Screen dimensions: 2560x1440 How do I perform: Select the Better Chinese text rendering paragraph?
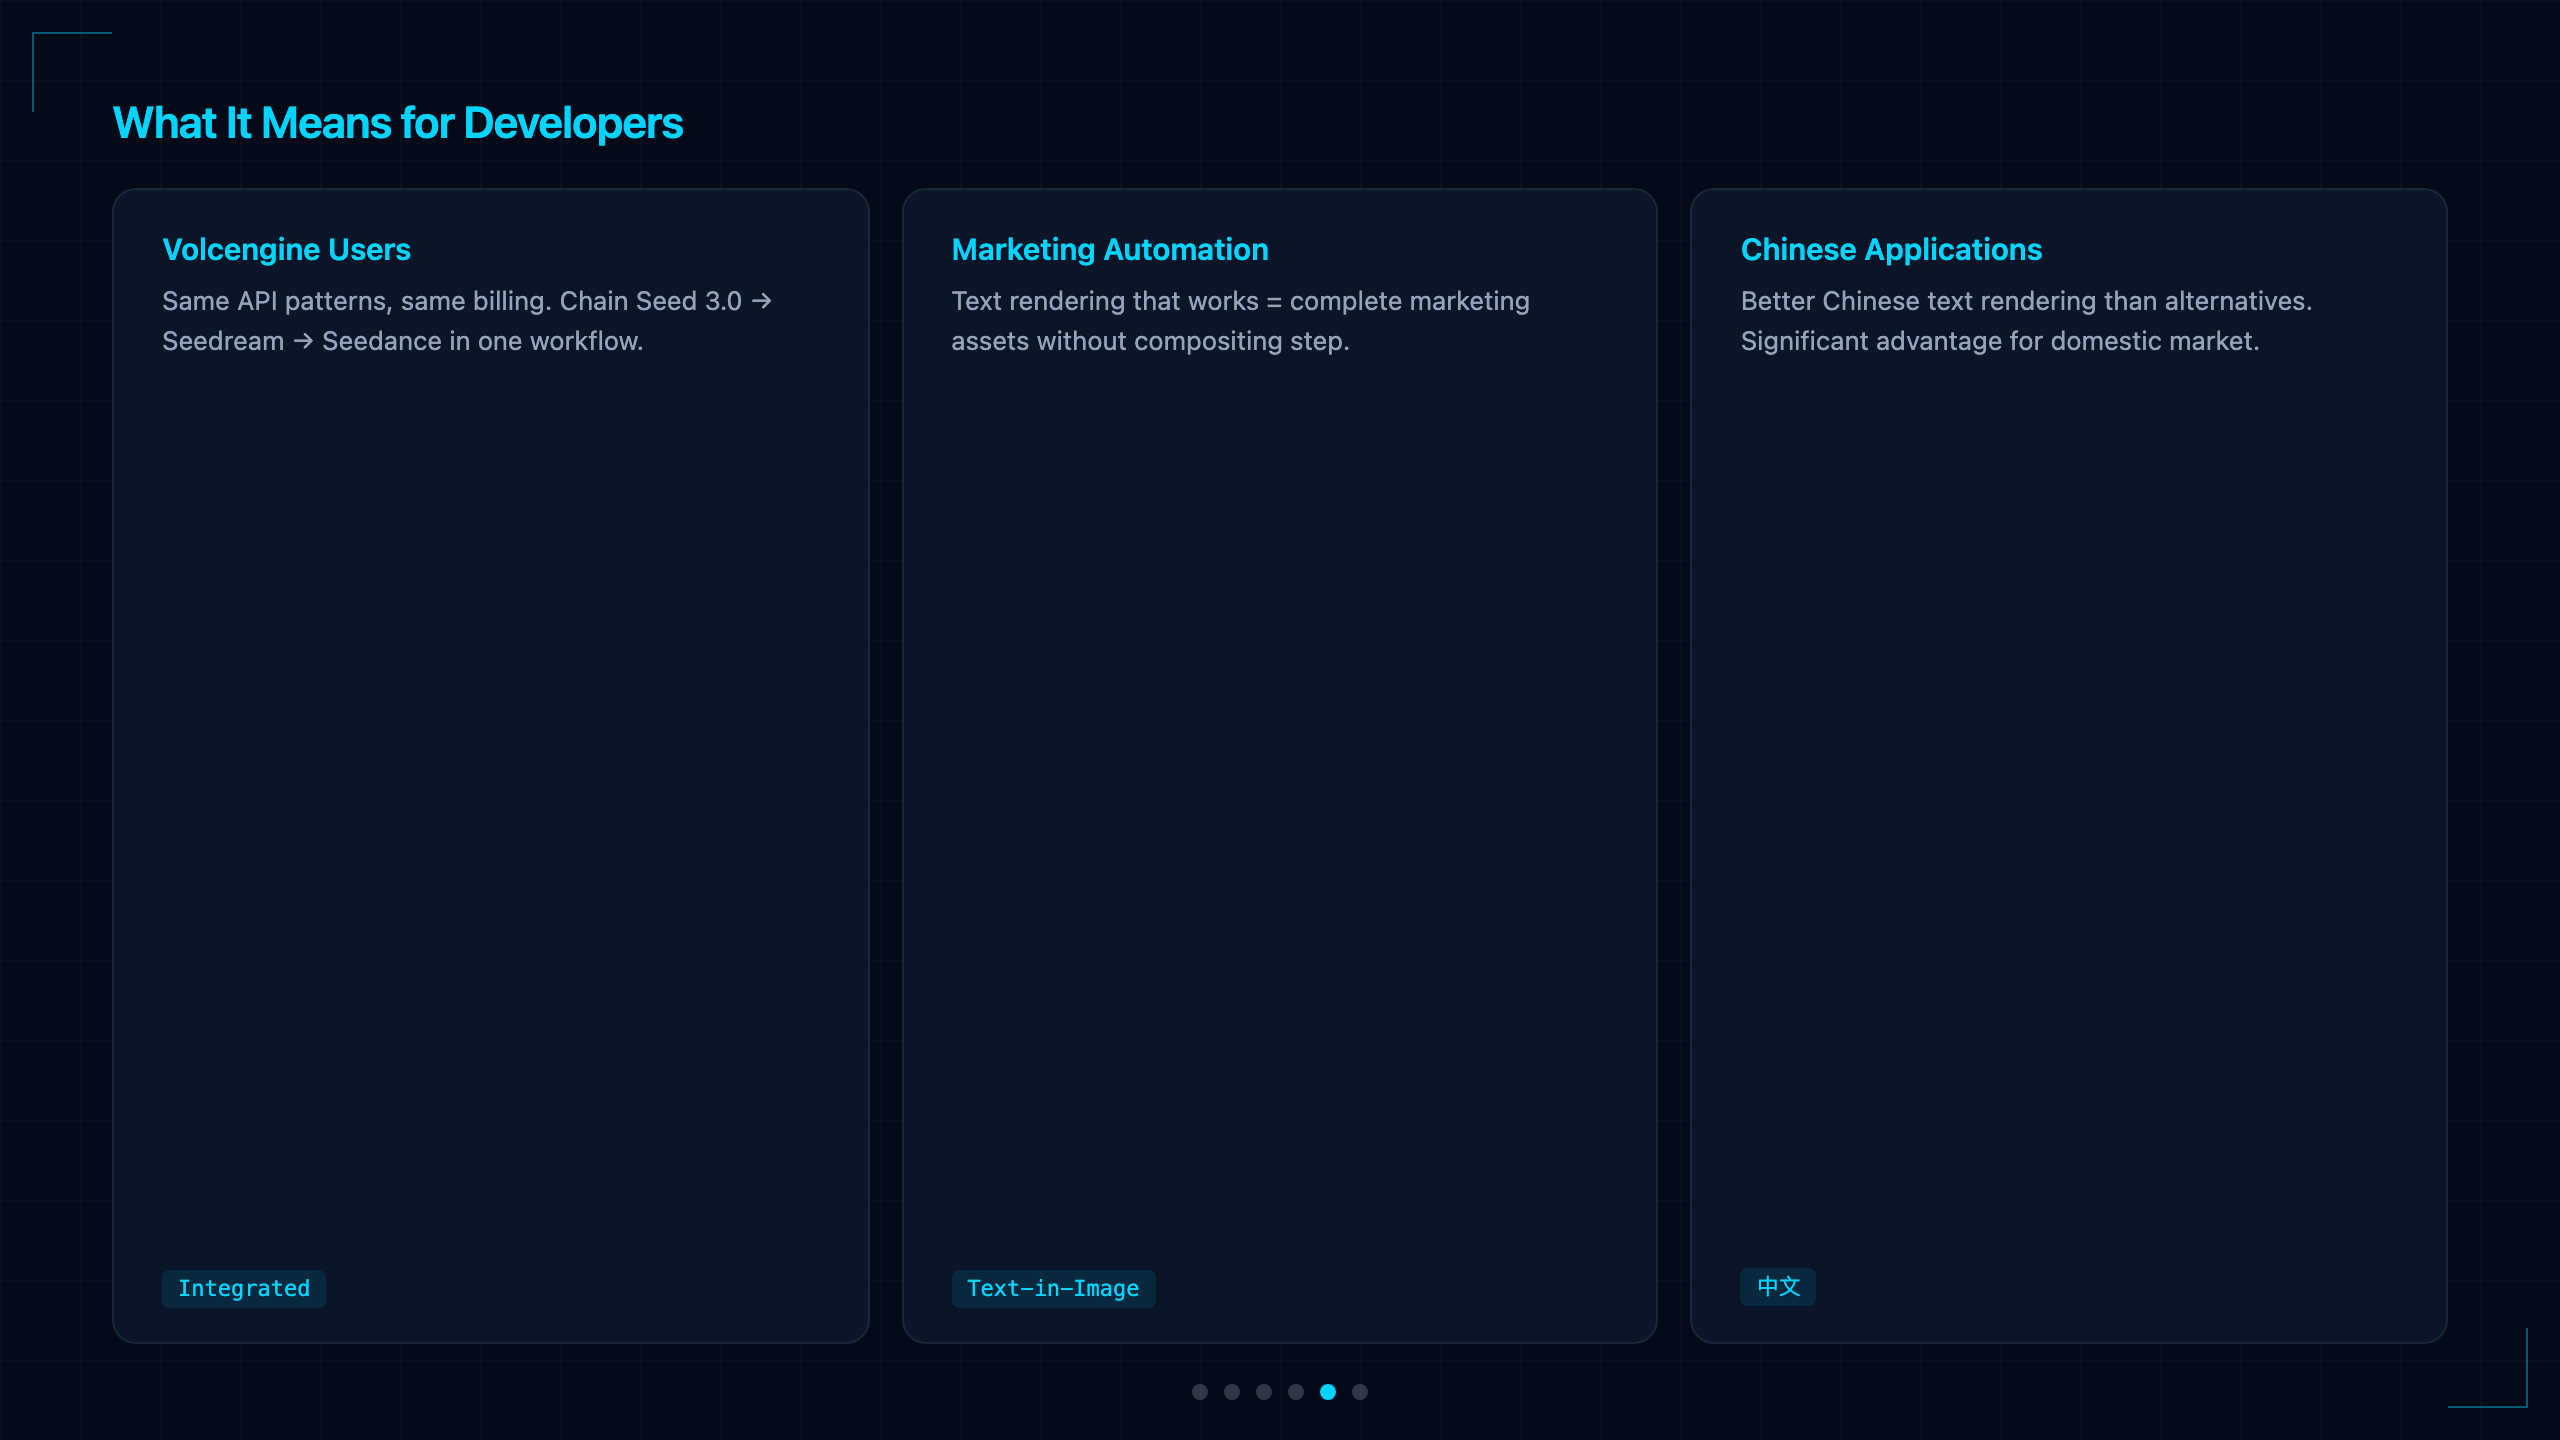tap(2026, 321)
